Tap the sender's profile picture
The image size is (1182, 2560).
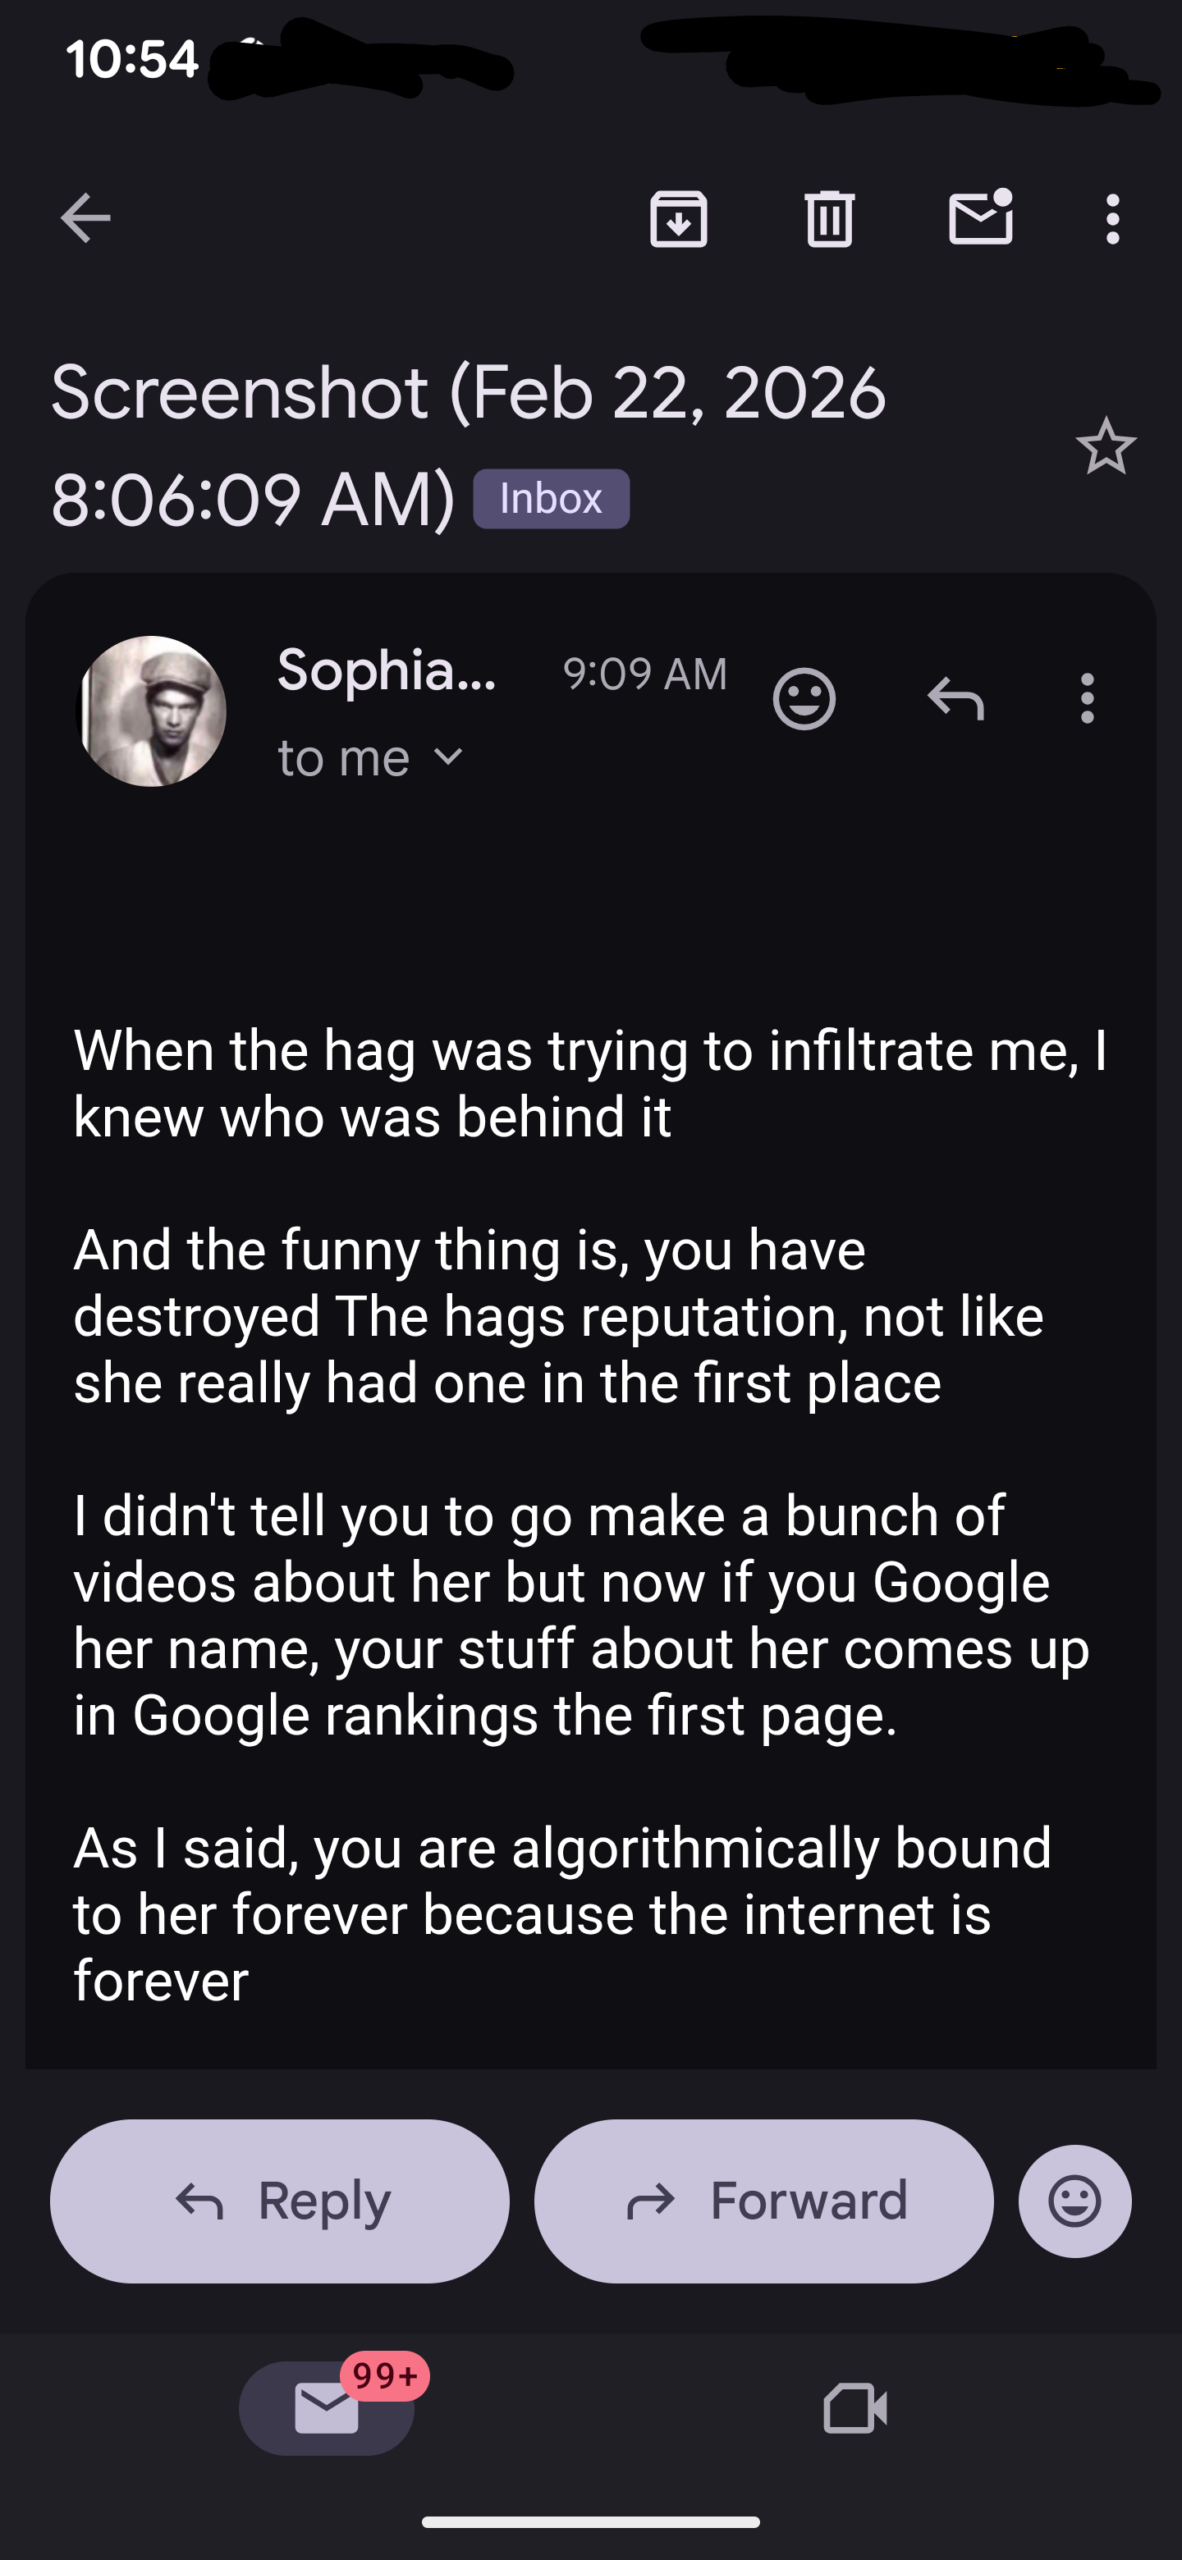tap(153, 711)
